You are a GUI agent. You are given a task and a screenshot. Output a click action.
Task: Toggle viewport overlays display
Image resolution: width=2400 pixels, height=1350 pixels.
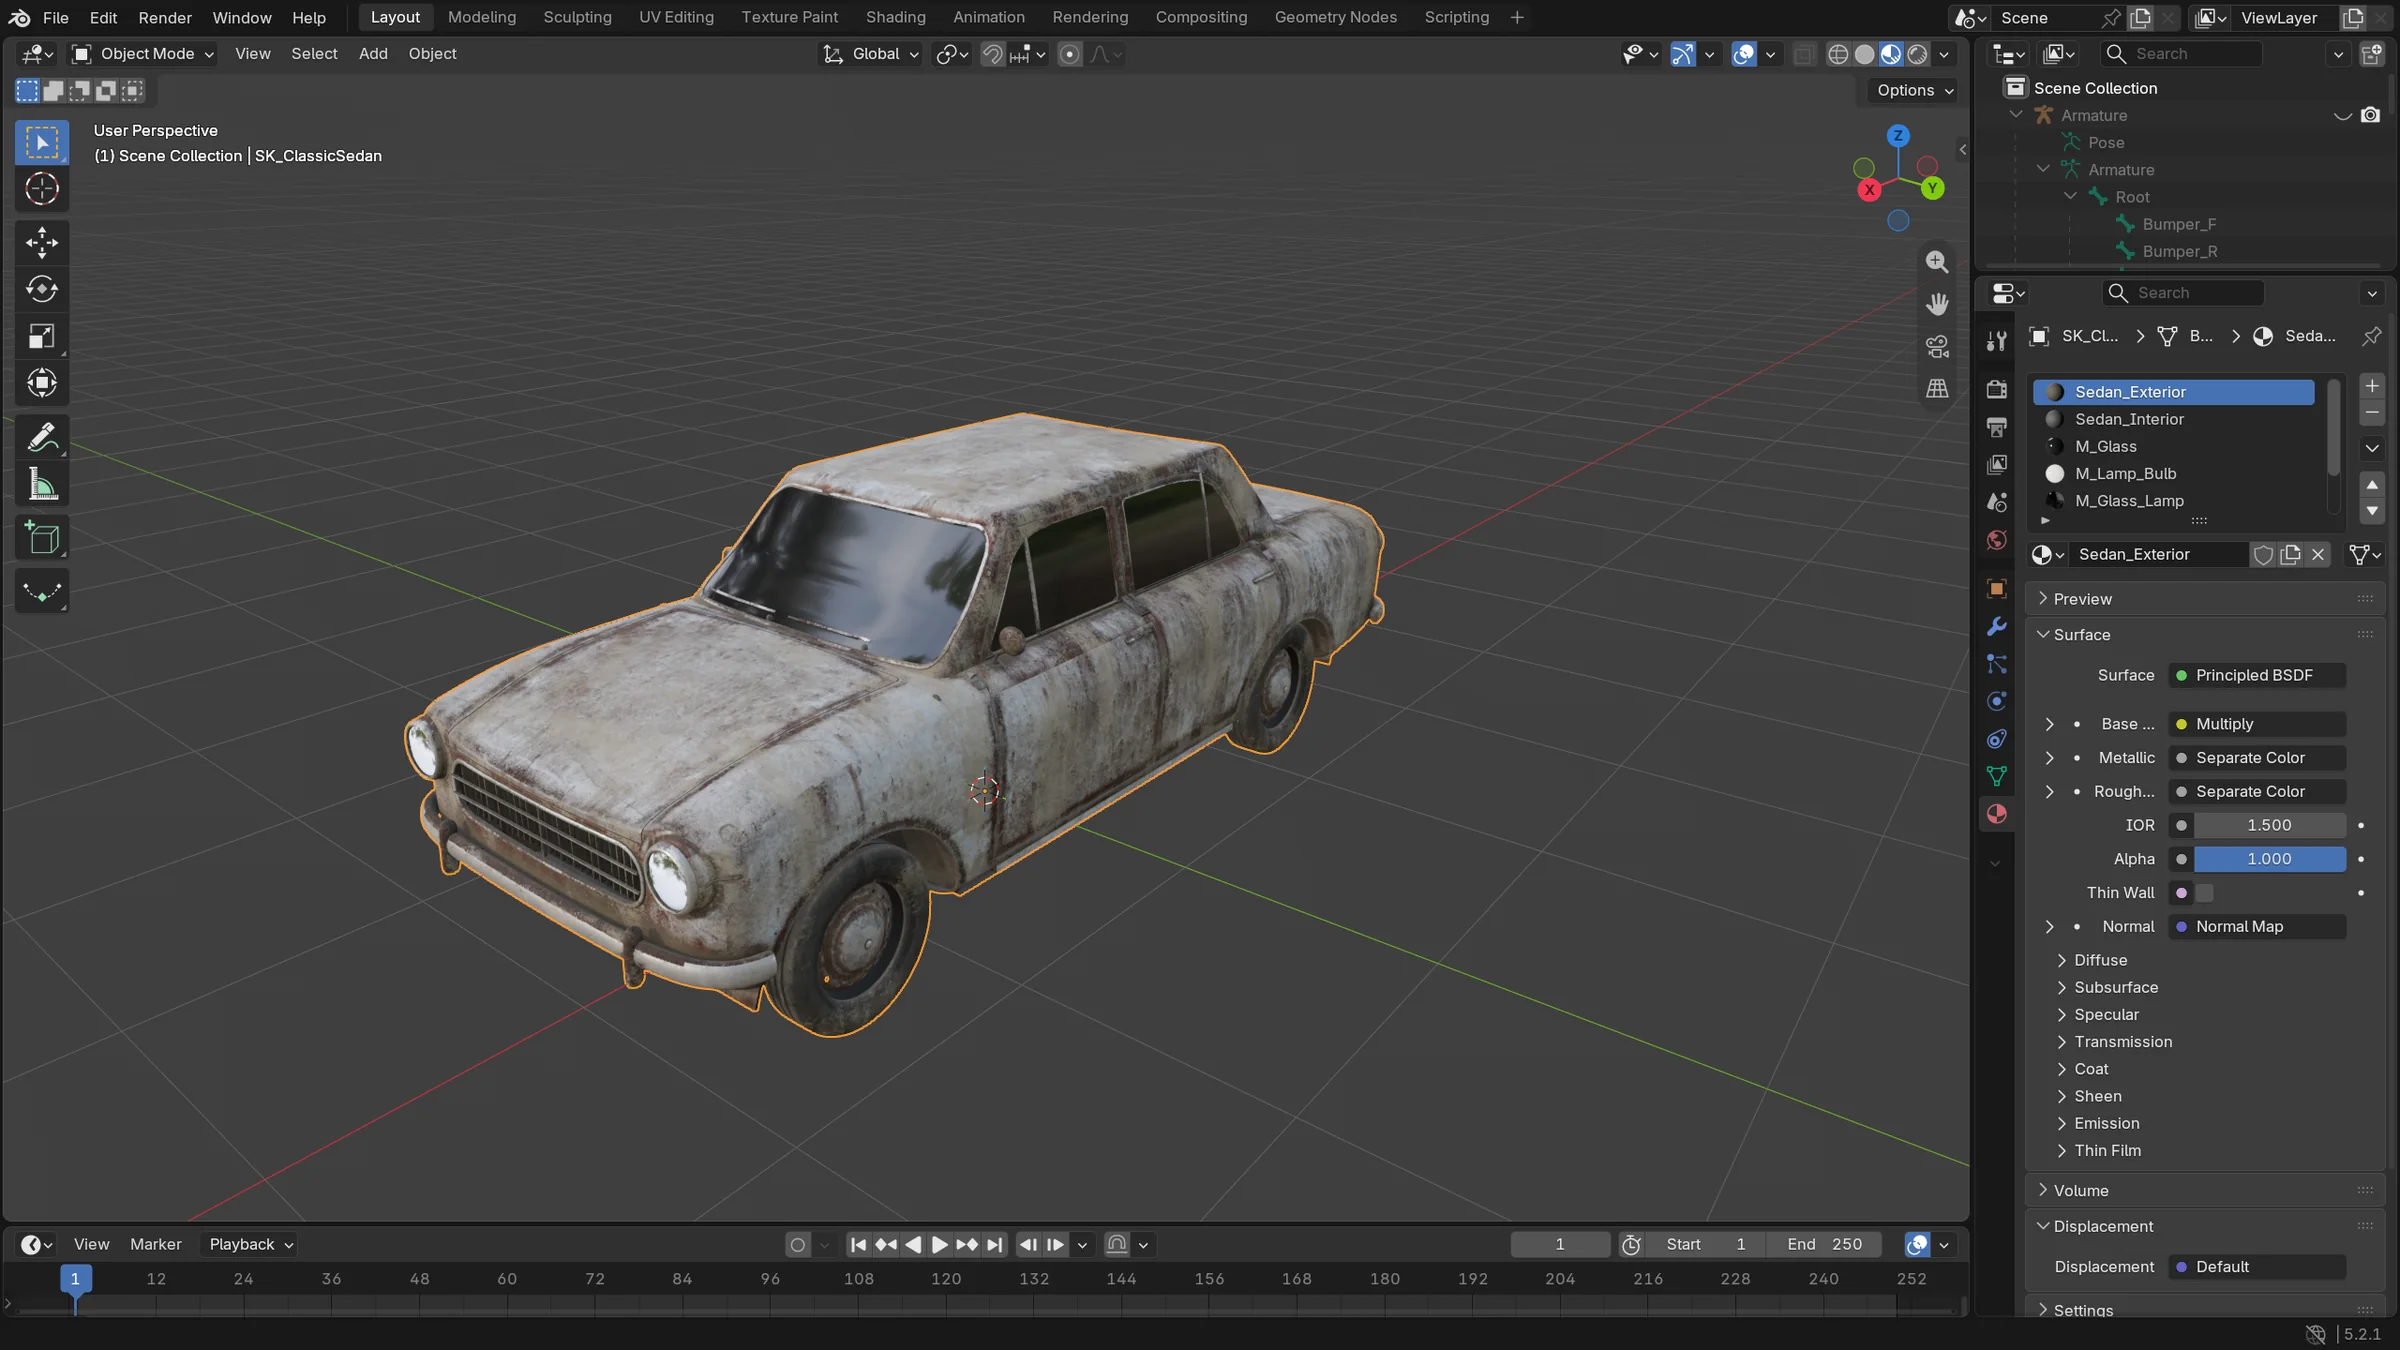[1744, 54]
